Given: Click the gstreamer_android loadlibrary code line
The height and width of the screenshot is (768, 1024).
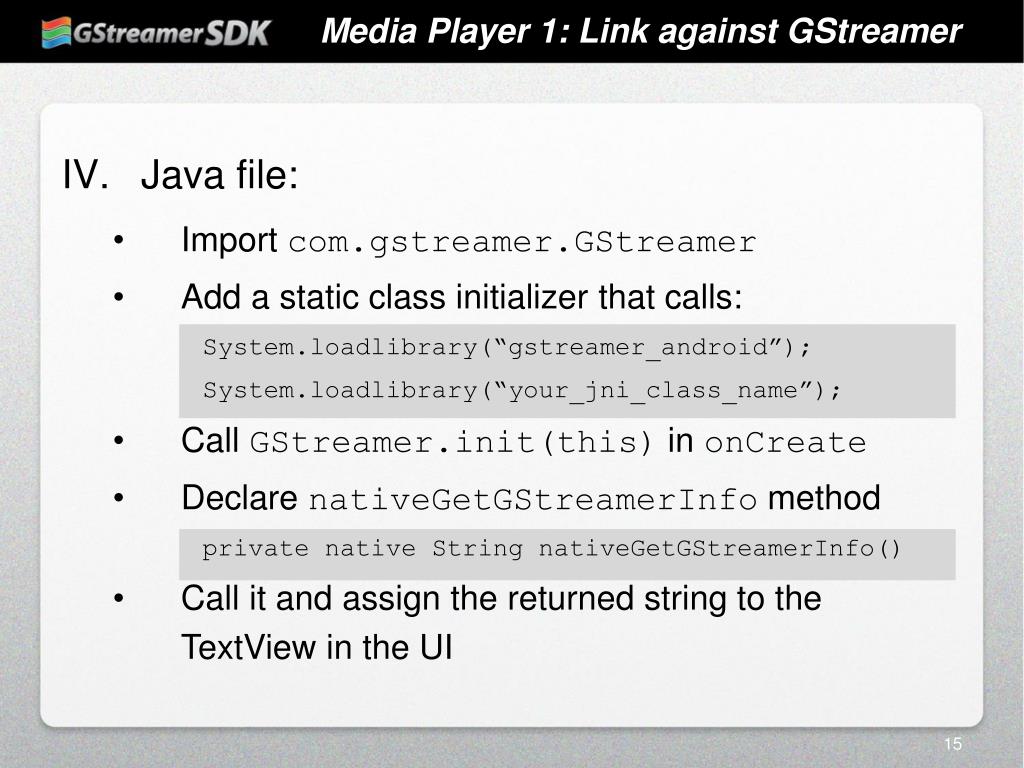Looking at the screenshot, I should 507,347.
